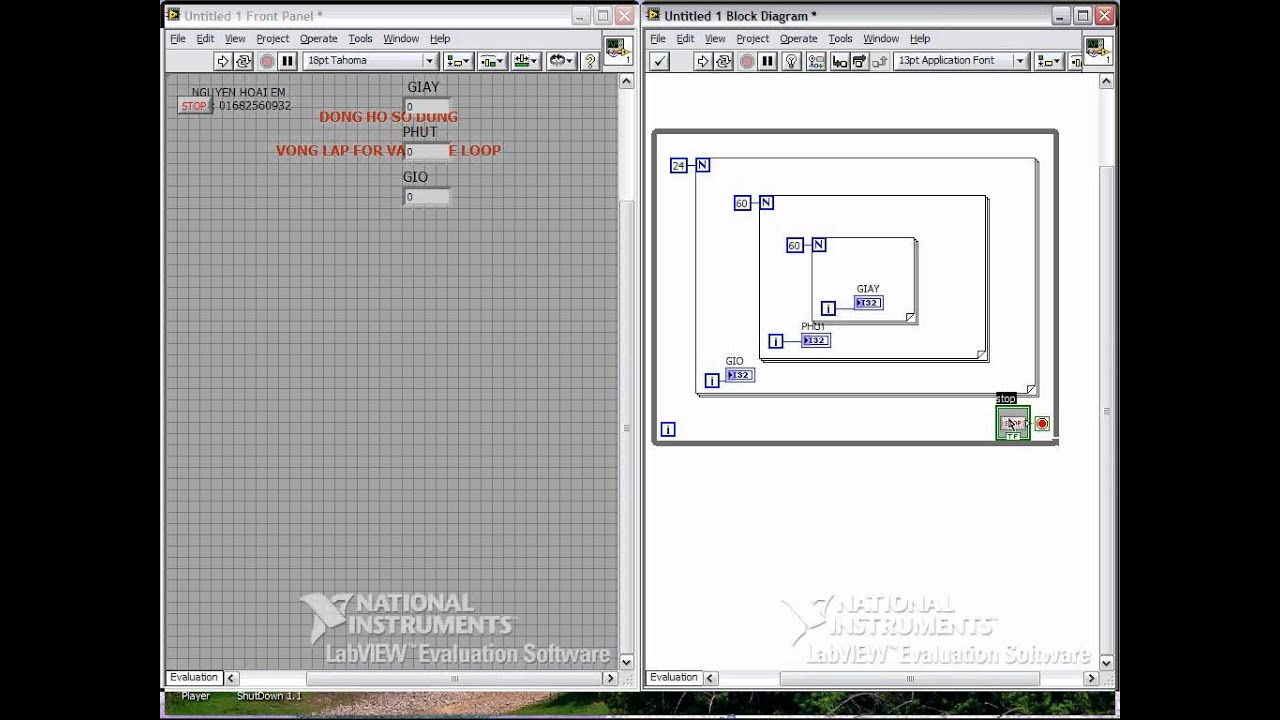Select the GIAY I32 indicator terminal
Viewport: 1280px width, 720px height.
pos(868,303)
